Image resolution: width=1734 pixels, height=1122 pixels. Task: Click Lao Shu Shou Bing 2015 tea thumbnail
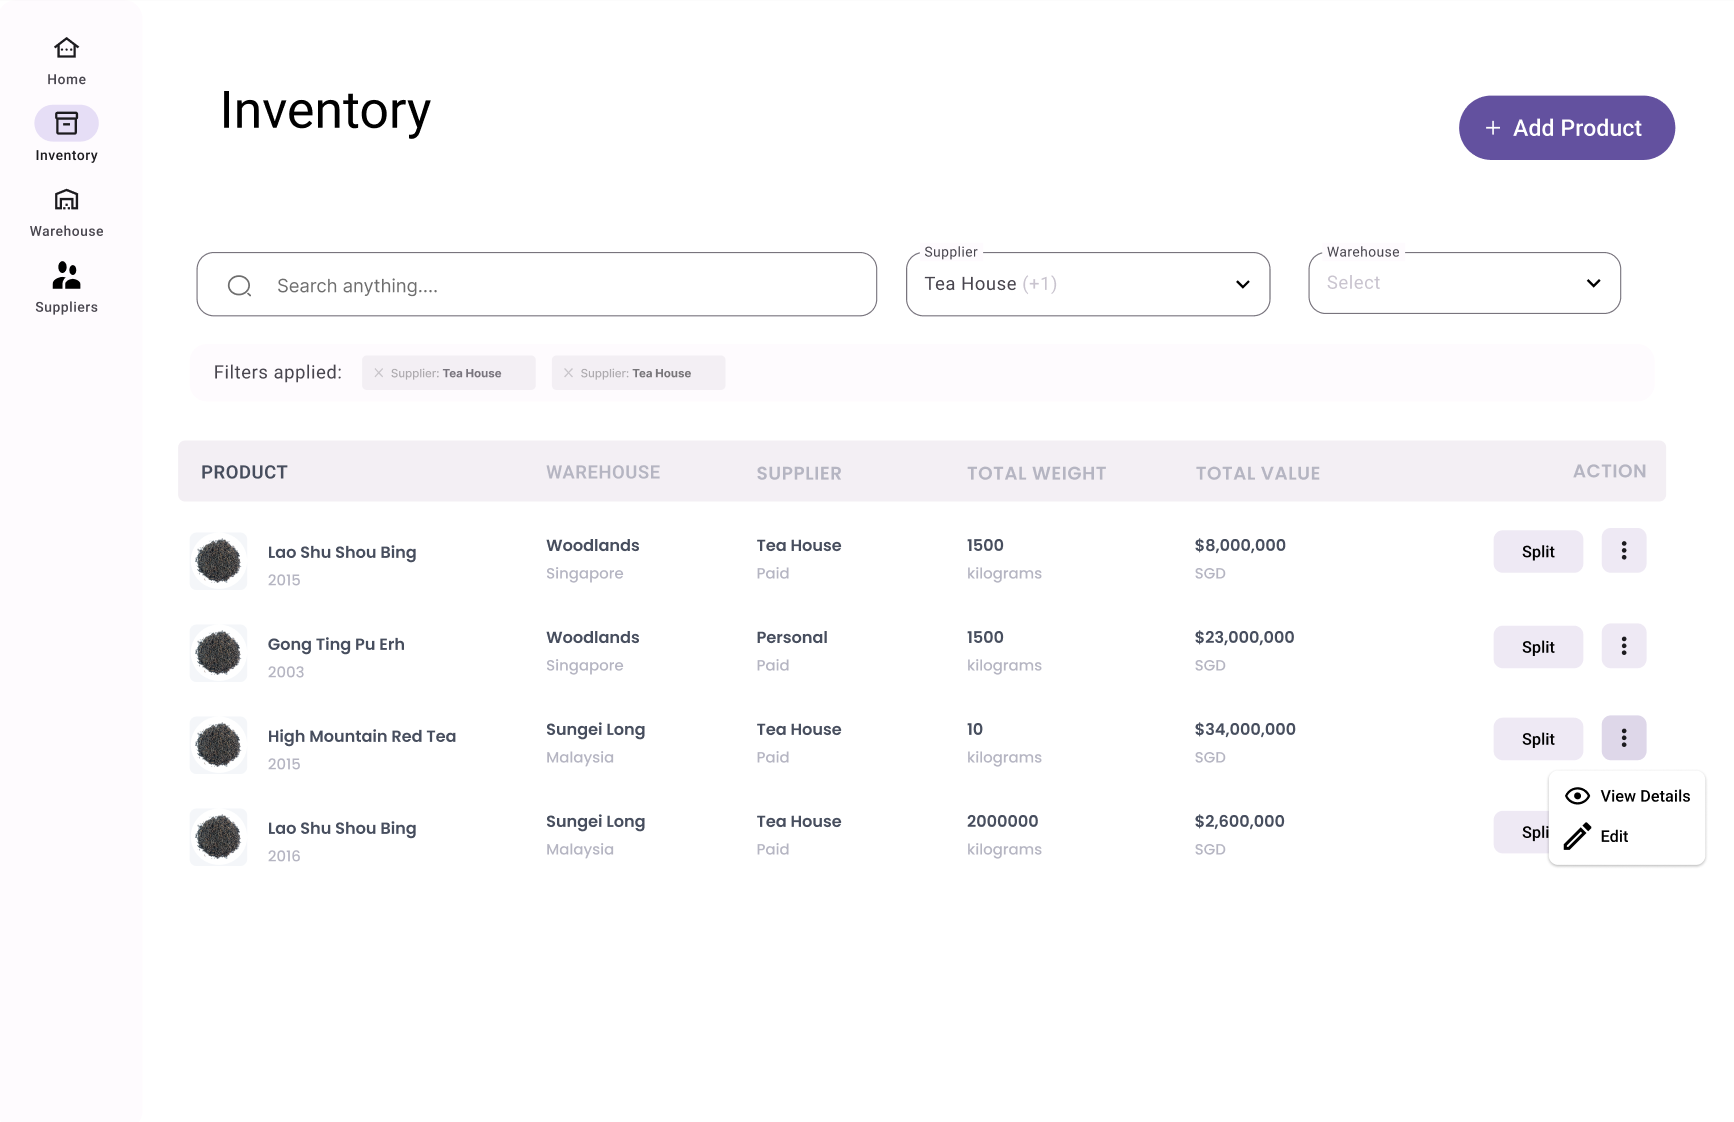click(x=218, y=561)
